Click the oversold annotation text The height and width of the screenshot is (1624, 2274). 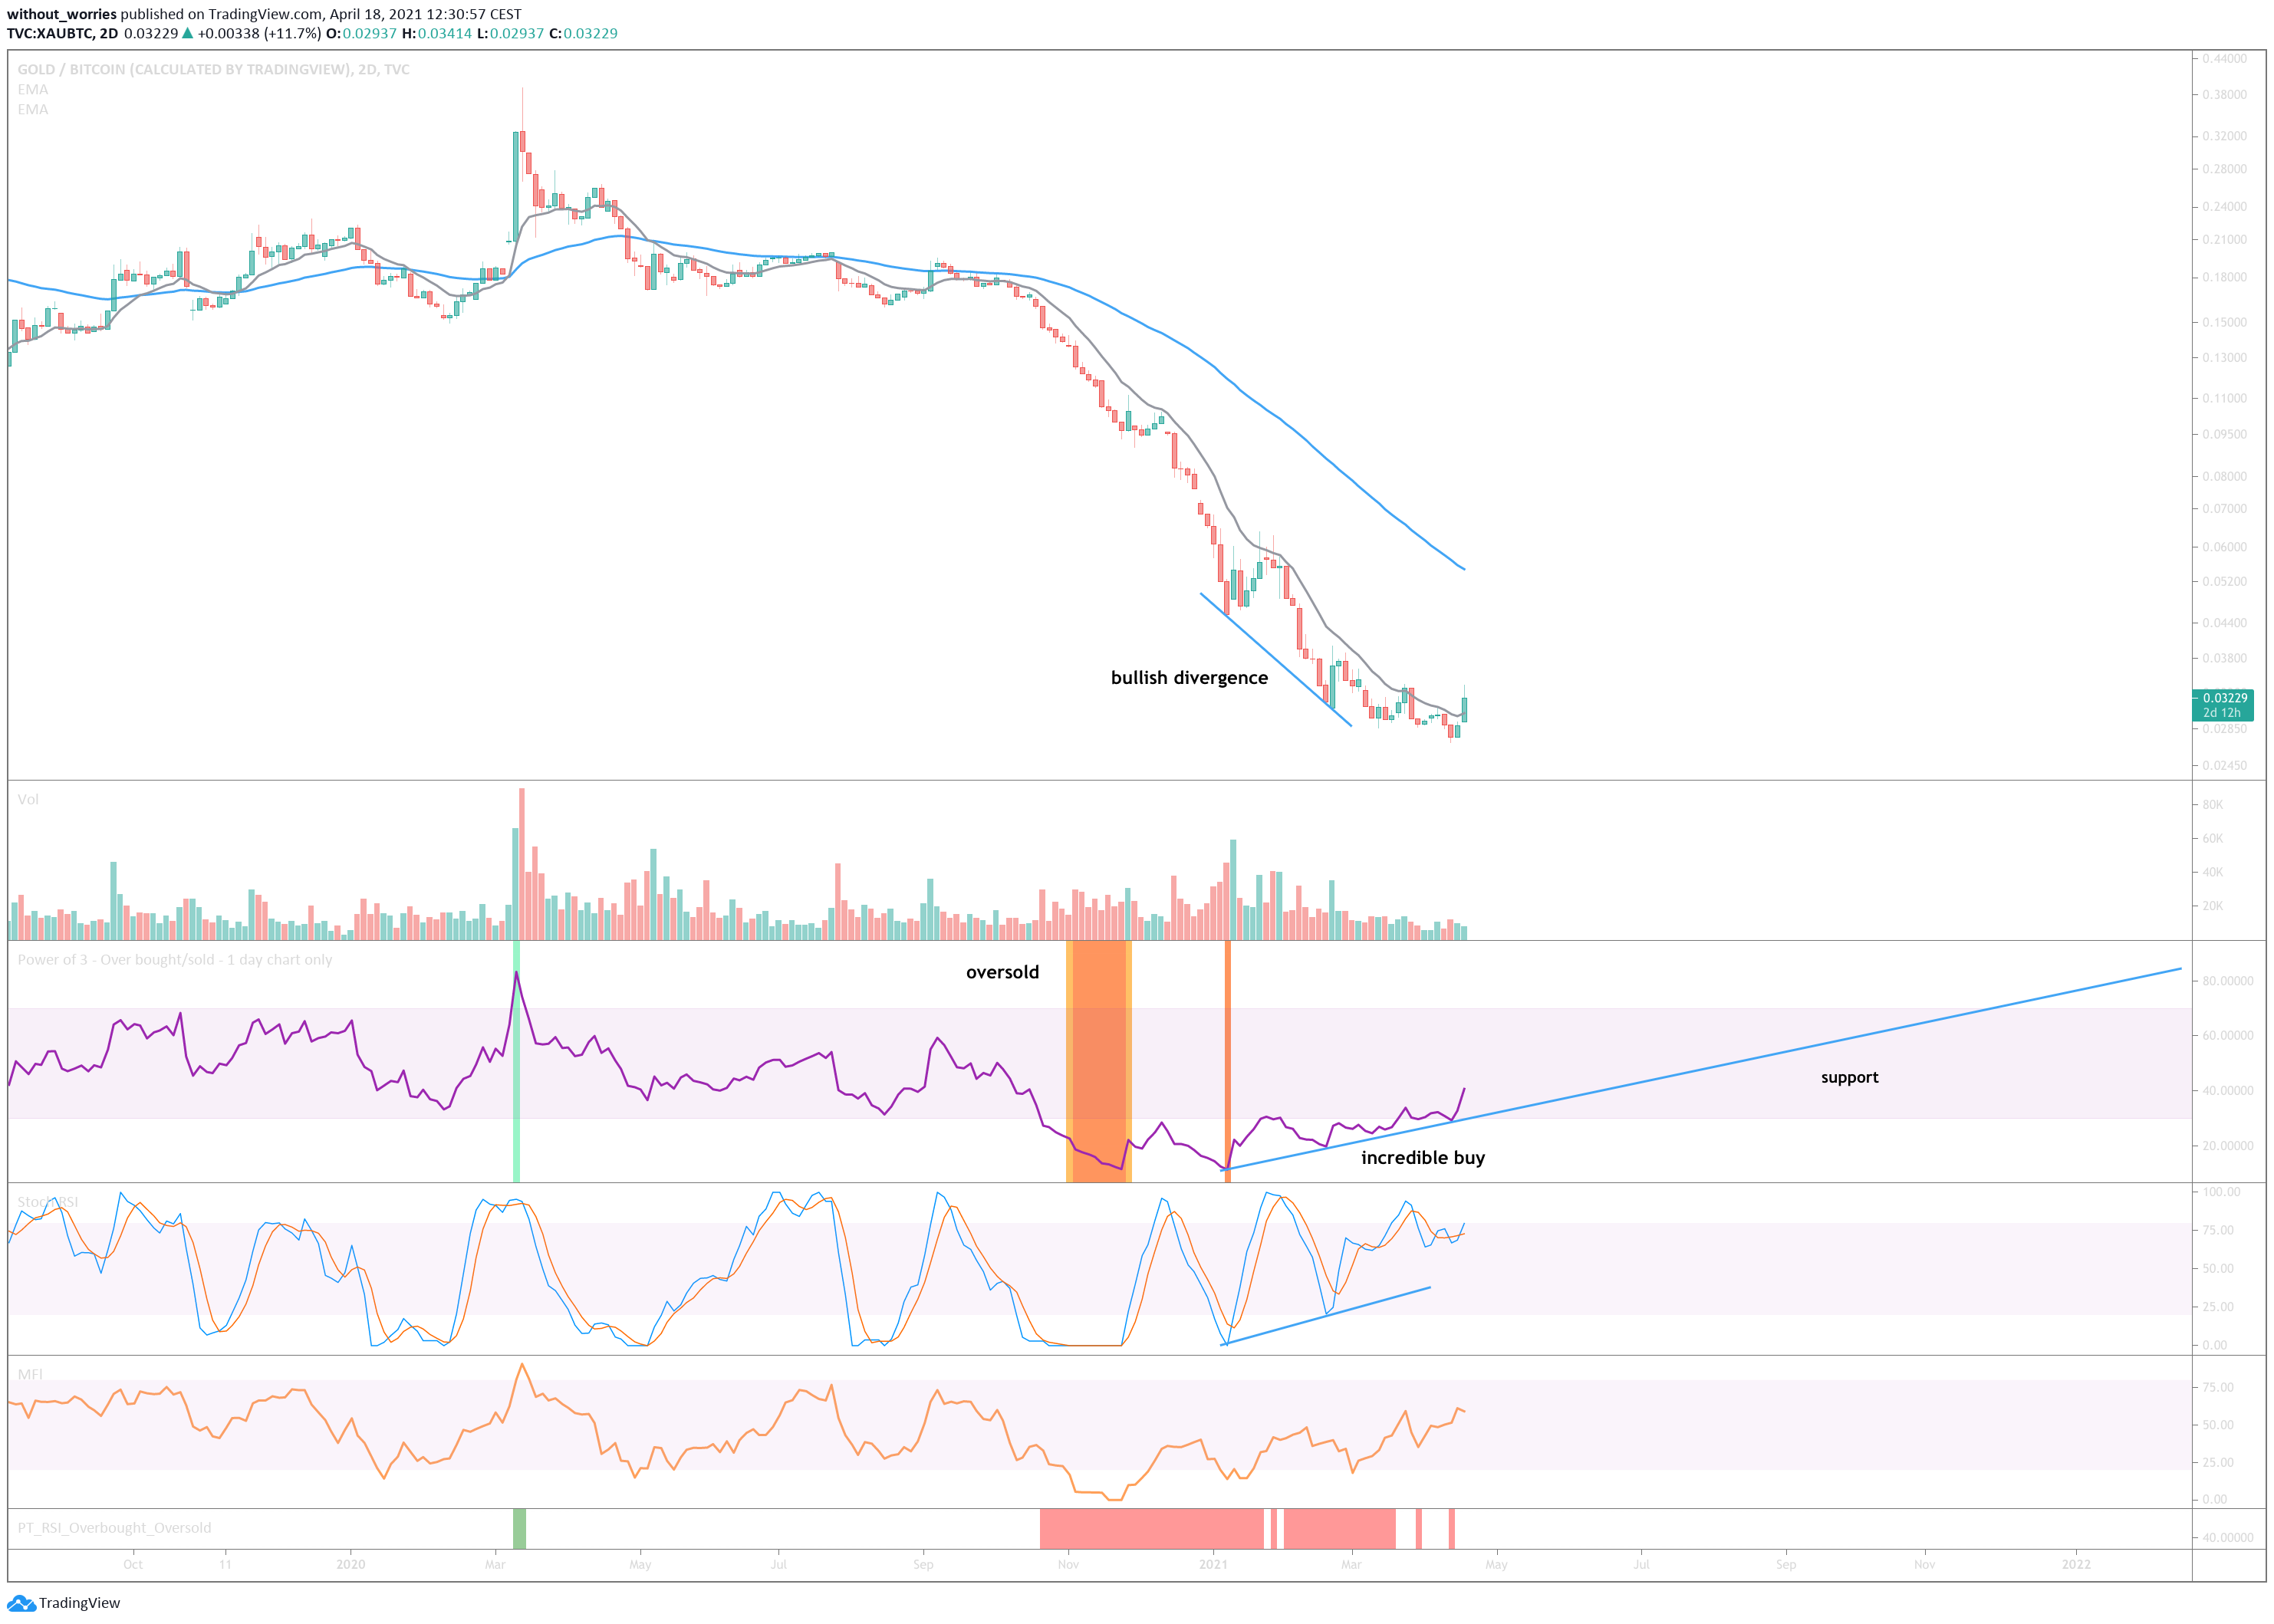tap(1002, 972)
